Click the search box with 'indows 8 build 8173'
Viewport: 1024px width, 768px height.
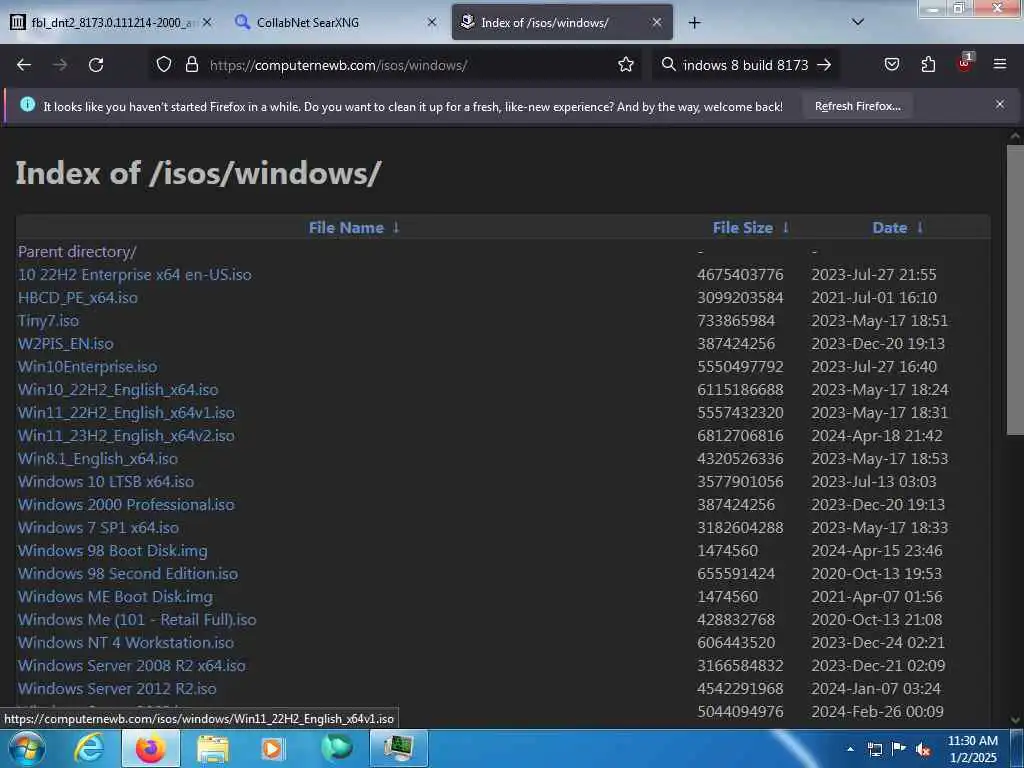(x=745, y=65)
